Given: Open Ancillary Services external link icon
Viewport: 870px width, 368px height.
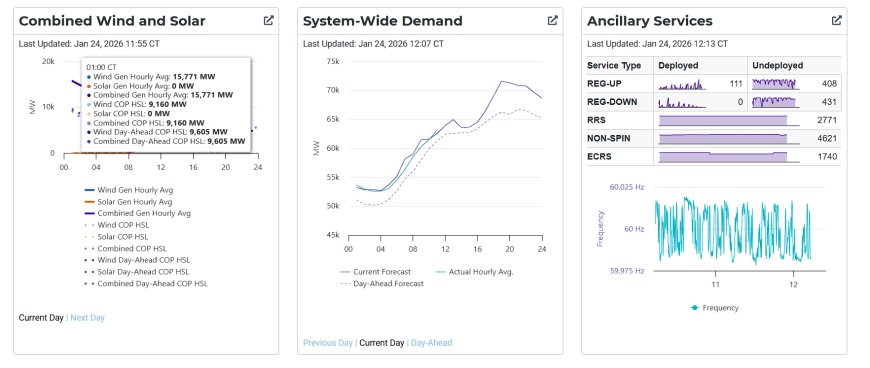Looking at the screenshot, I should coord(837,21).
